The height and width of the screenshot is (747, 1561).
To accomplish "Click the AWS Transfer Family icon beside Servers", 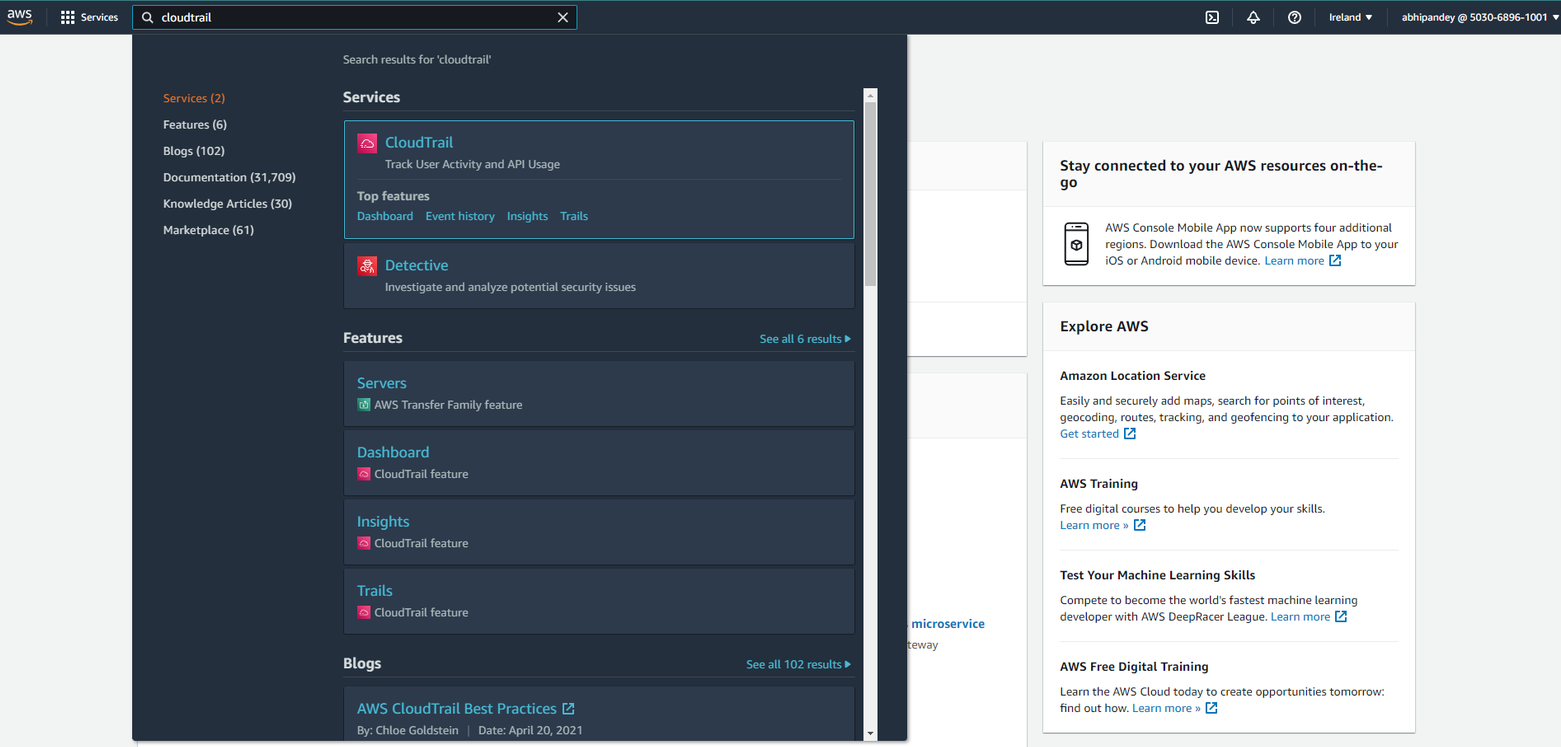I will coord(363,405).
